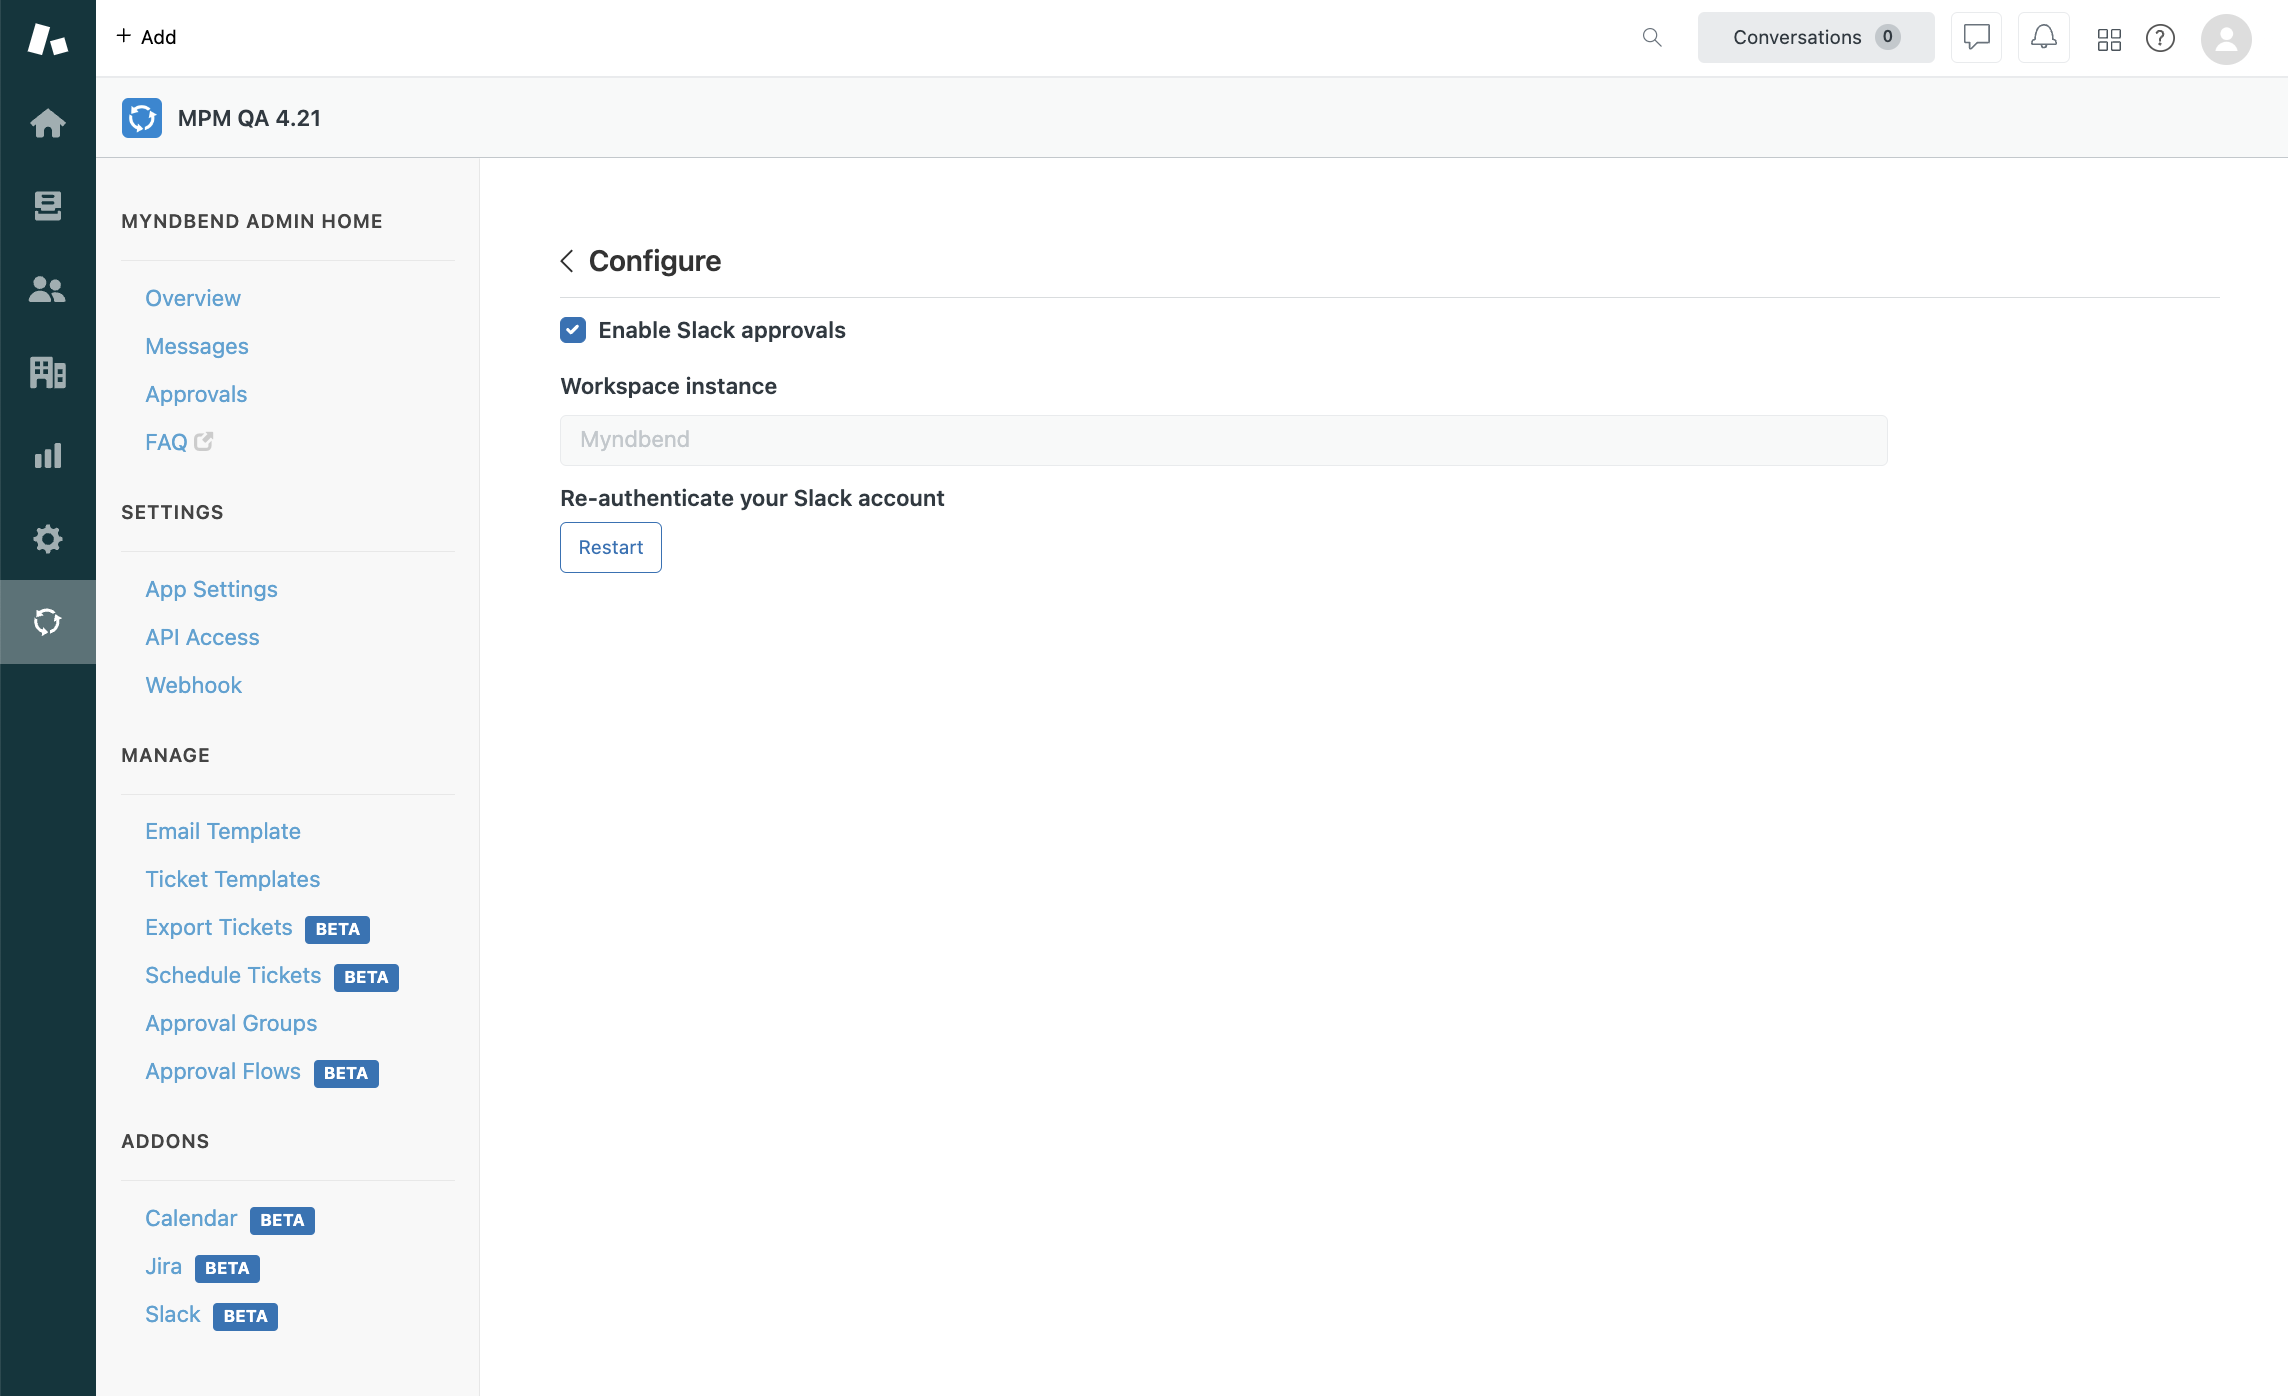Image resolution: width=2288 pixels, height=1396 pixels.
Task: Open the Zendesk products grid icon
Action: (2109, 39)
